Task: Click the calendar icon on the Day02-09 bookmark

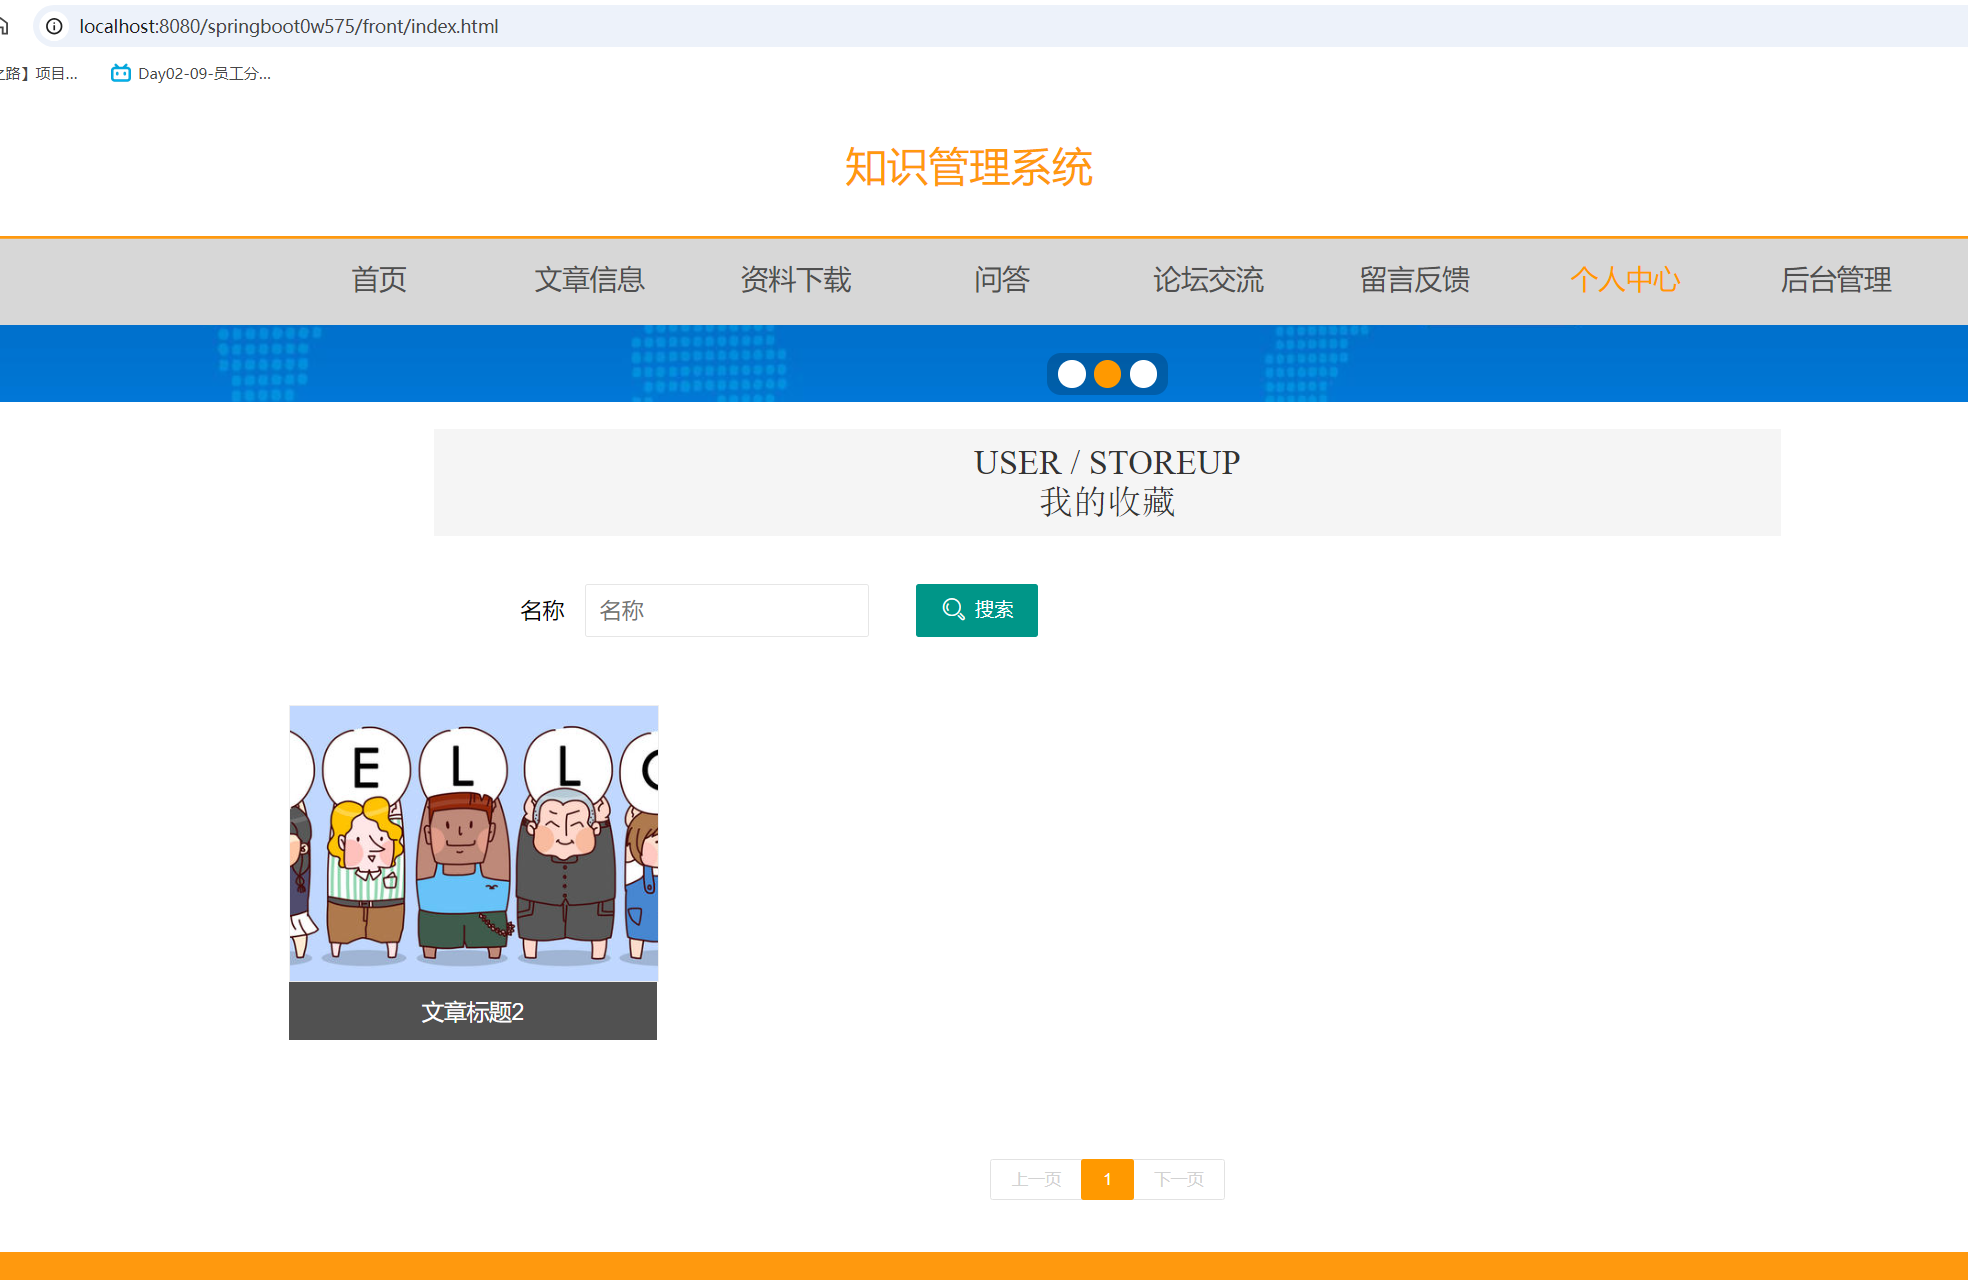Action: pyautogui.click(x=120, y=72)
